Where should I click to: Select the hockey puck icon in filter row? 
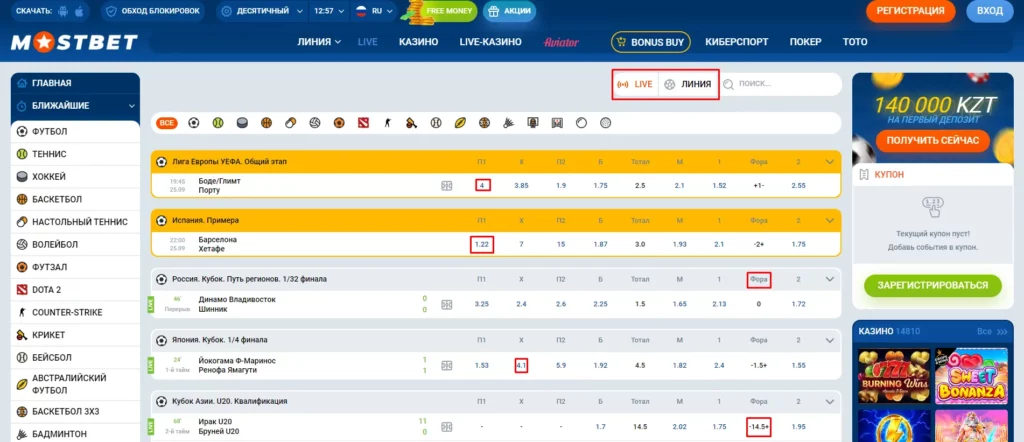[x=242, y=123]
